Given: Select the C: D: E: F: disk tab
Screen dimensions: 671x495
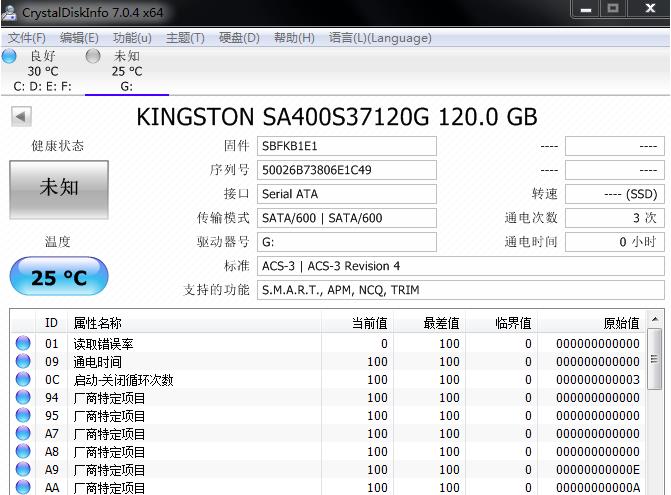Looking at the screenshot, I should click(42, 87).
